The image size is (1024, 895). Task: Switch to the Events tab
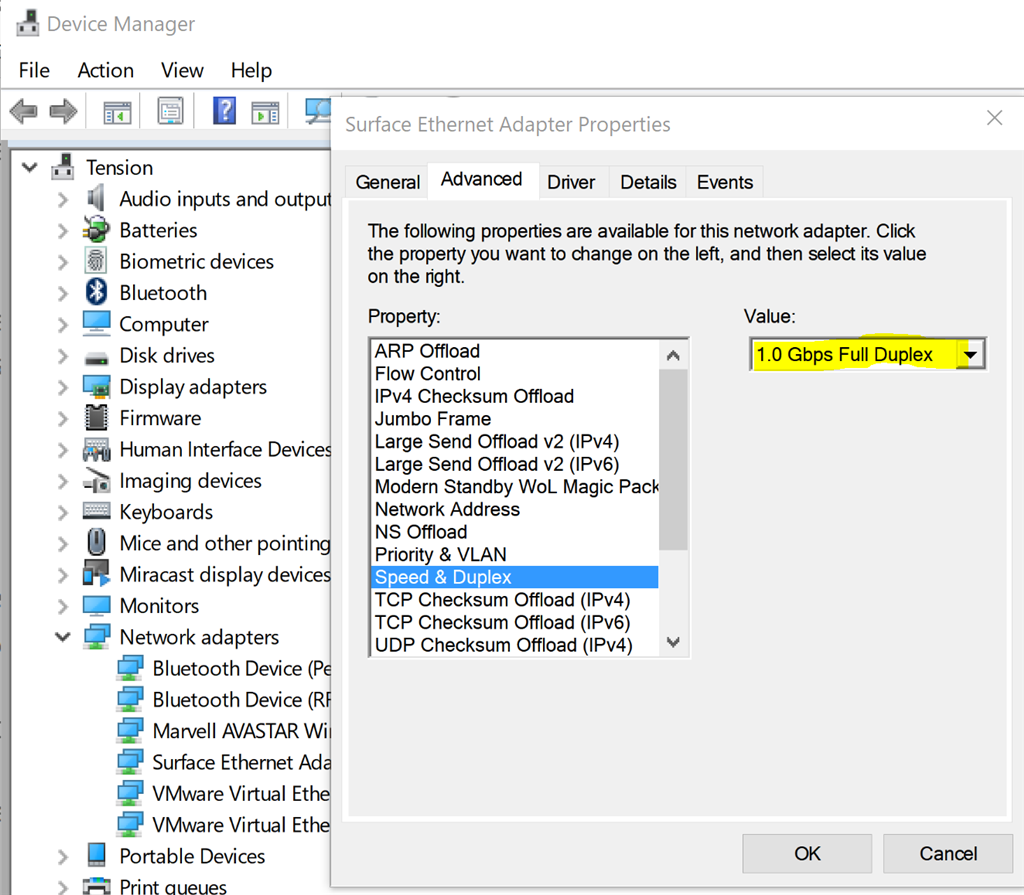724,182
